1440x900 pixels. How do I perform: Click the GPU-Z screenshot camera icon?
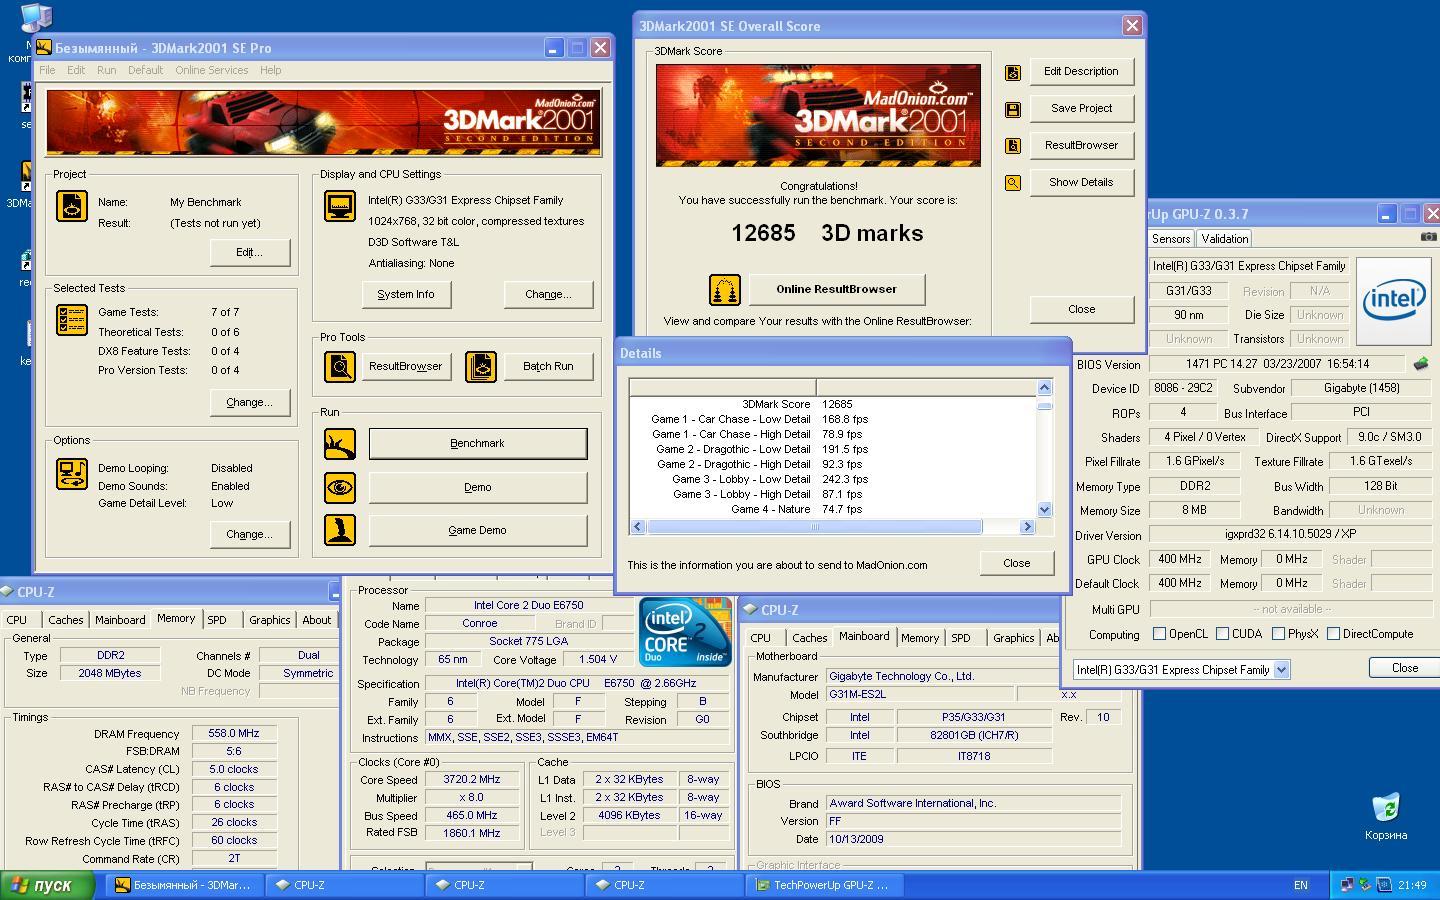click(1429, 237)
